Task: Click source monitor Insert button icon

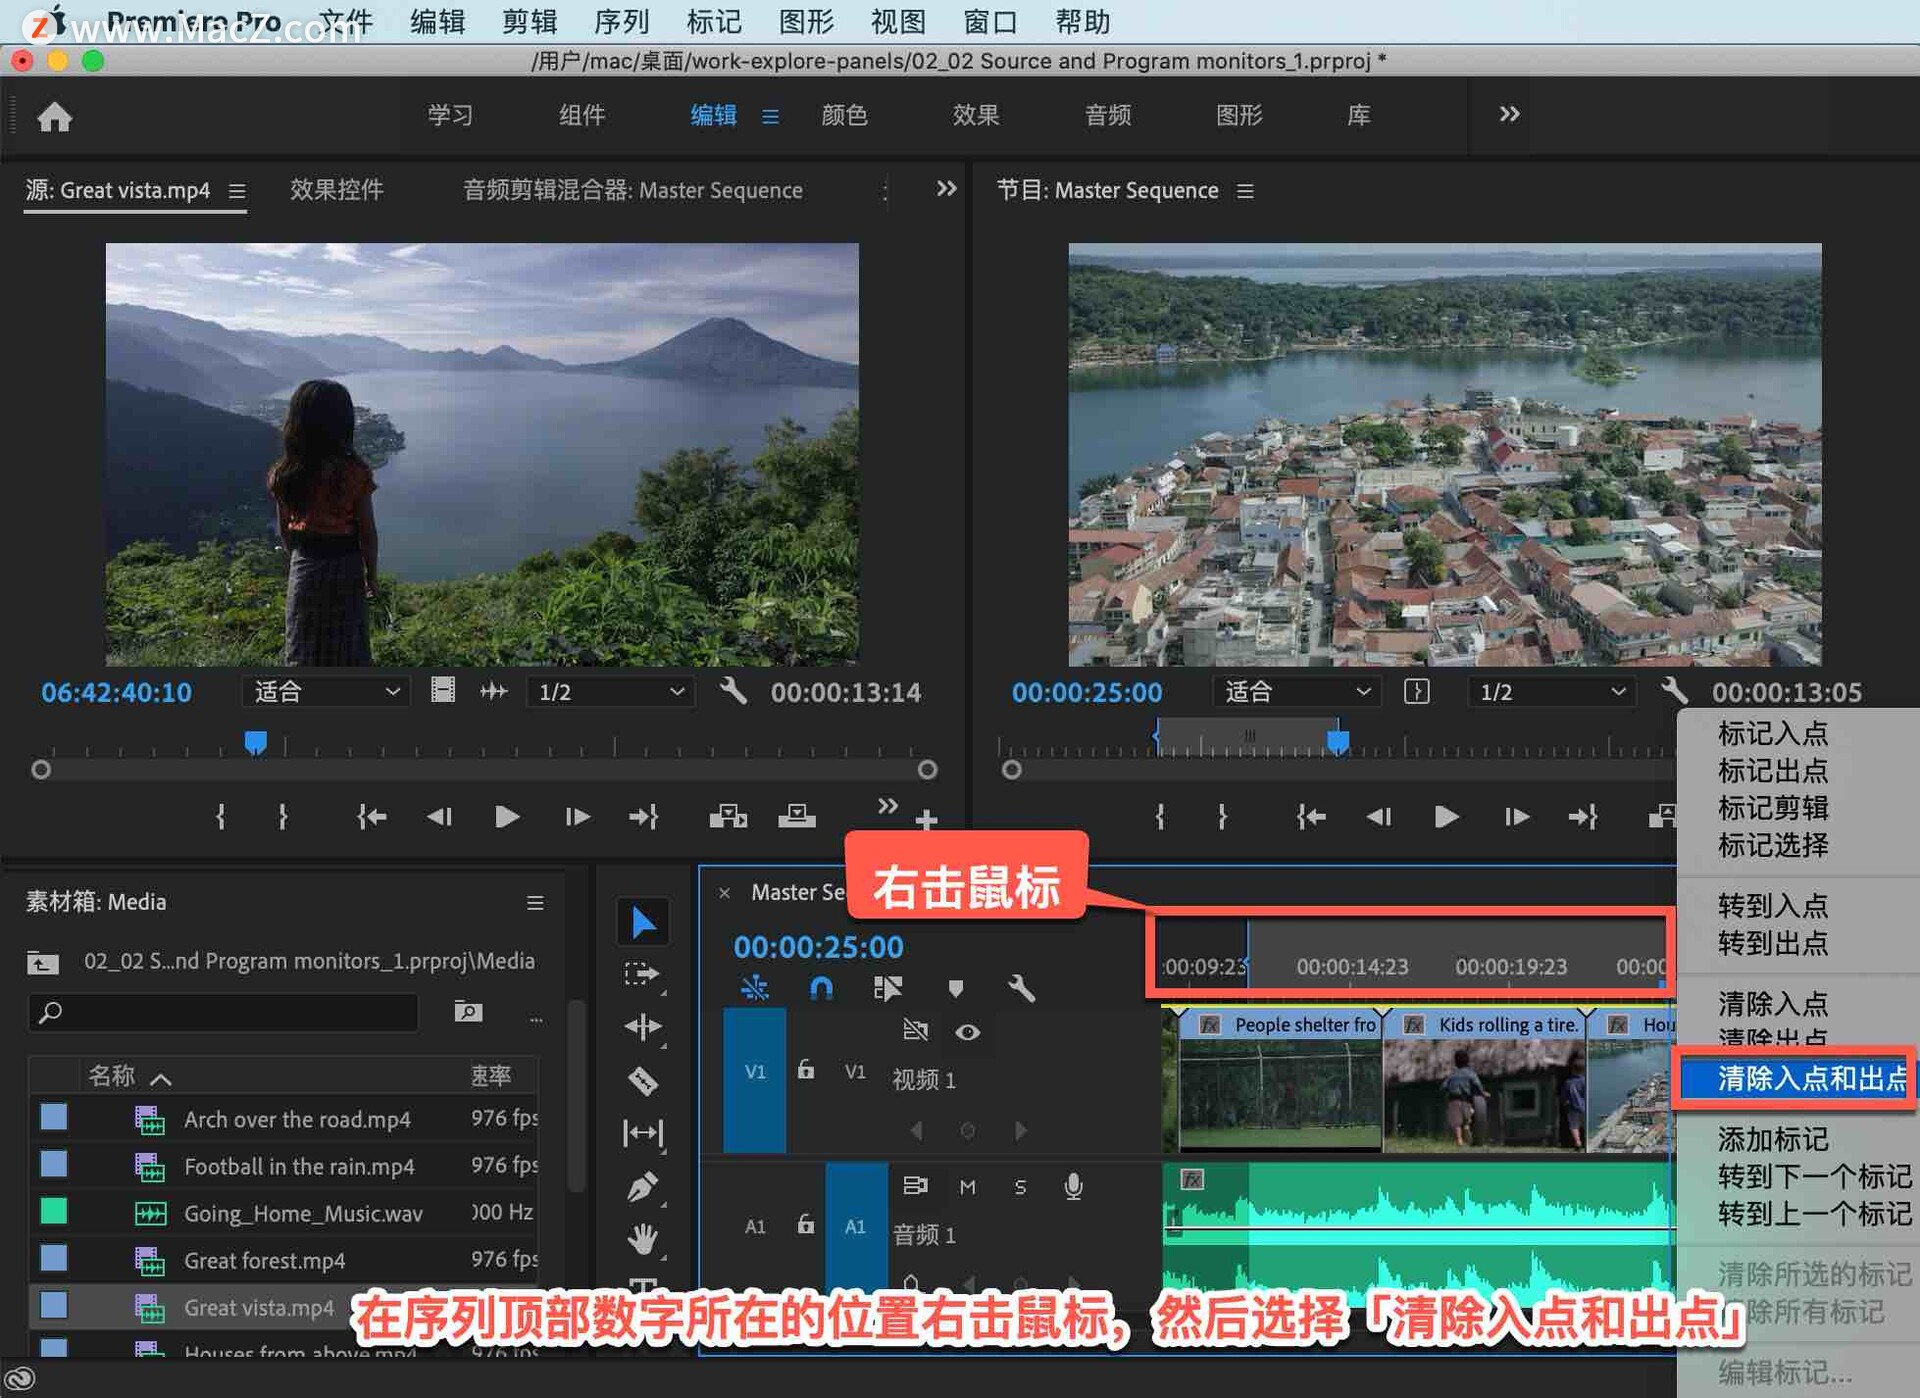Action: tap(727, 817)
